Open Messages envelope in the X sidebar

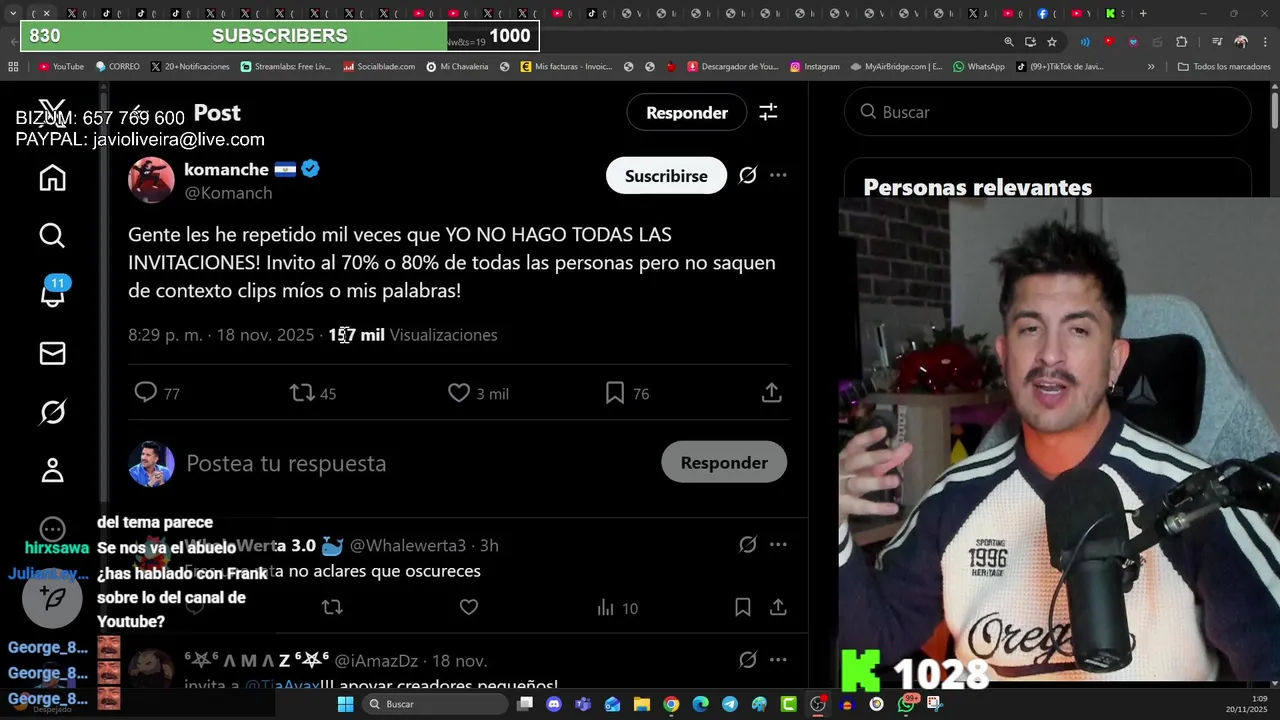tap(52, 353)
